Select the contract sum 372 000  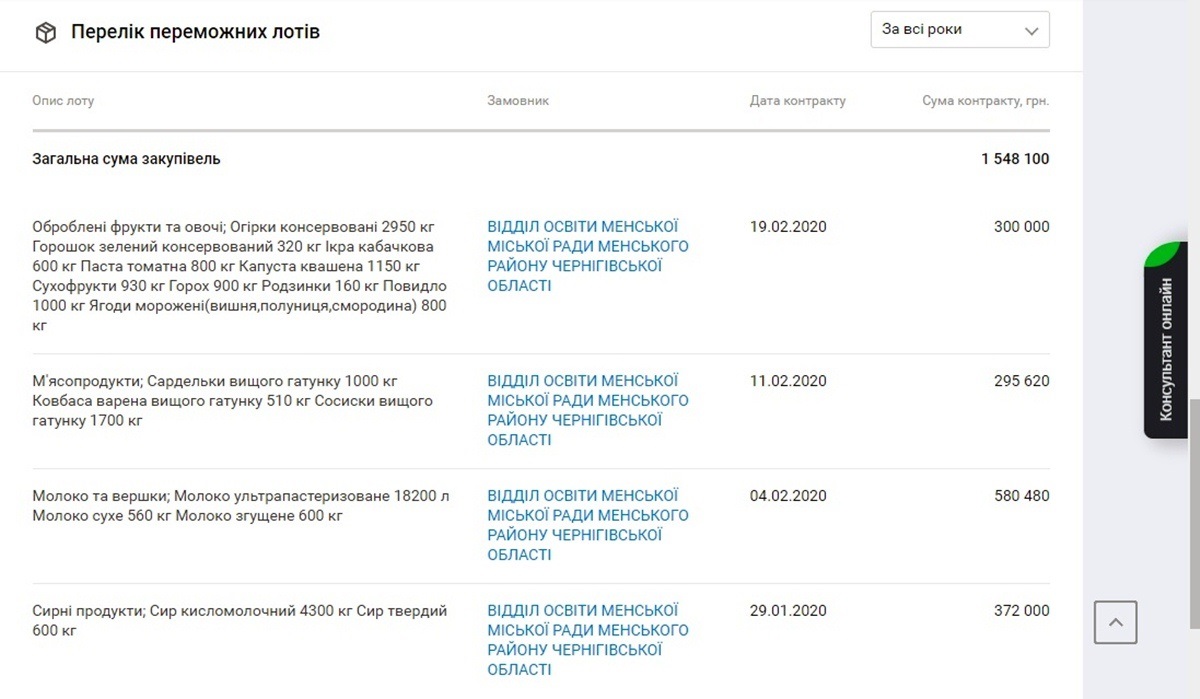(1022, 611)
